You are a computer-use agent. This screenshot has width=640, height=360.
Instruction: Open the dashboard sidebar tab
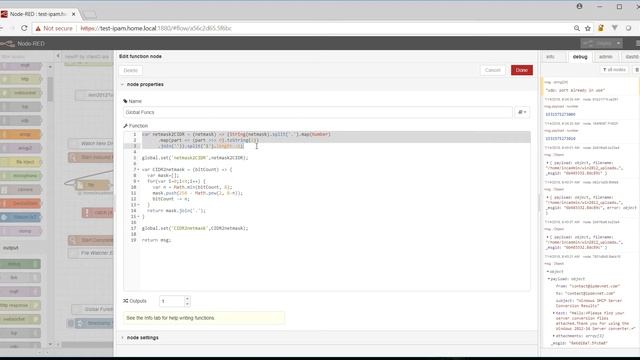(631, 57)
